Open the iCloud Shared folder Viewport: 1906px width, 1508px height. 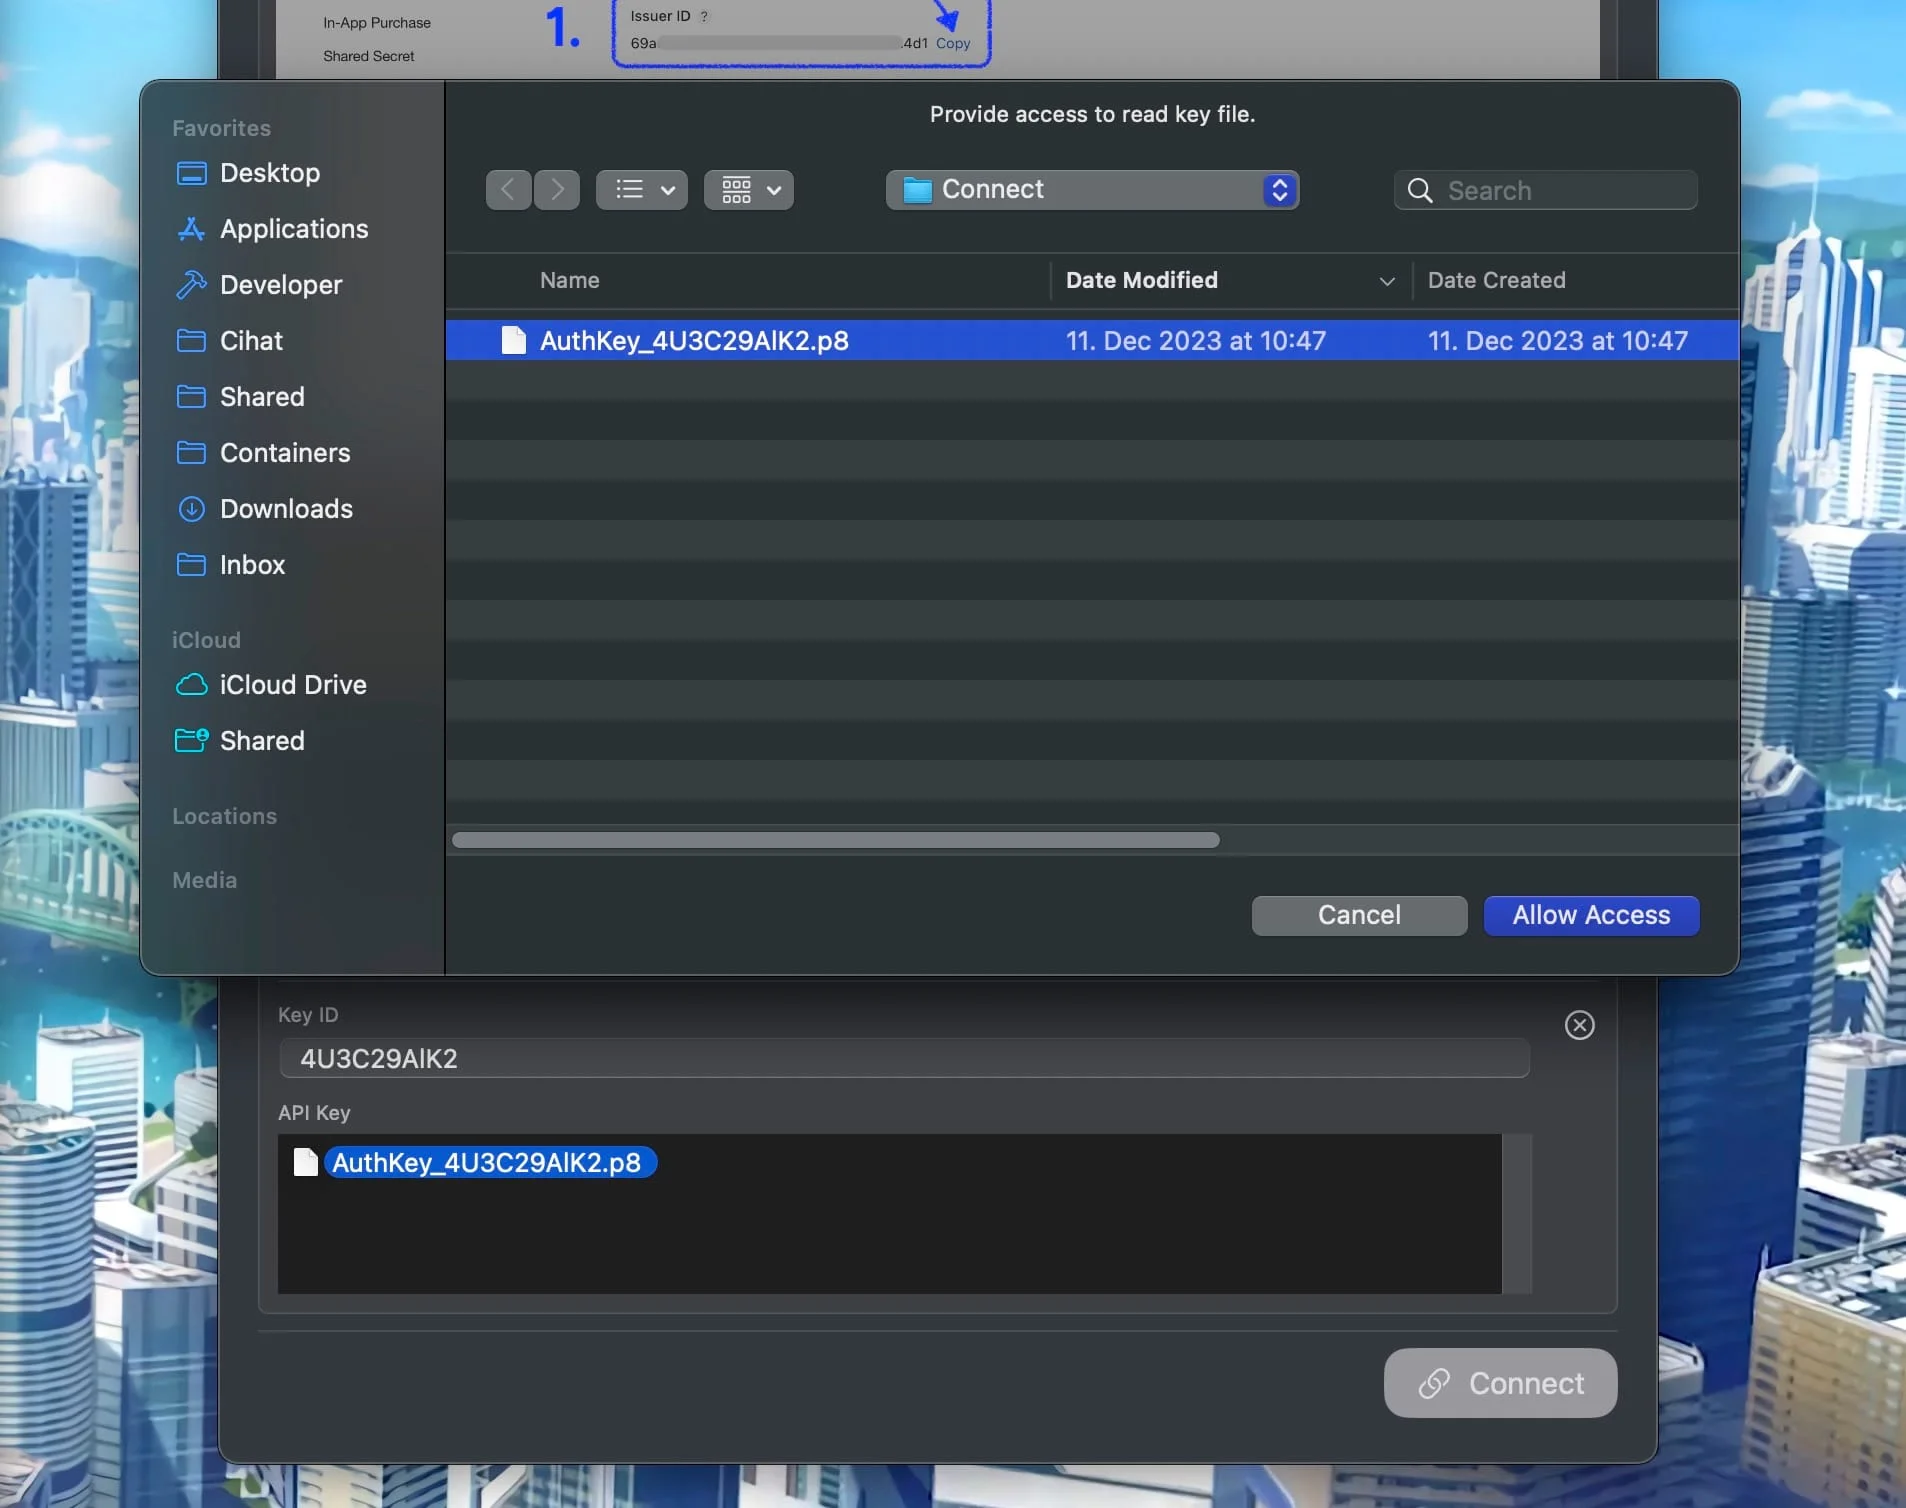[x=262, y=741]
